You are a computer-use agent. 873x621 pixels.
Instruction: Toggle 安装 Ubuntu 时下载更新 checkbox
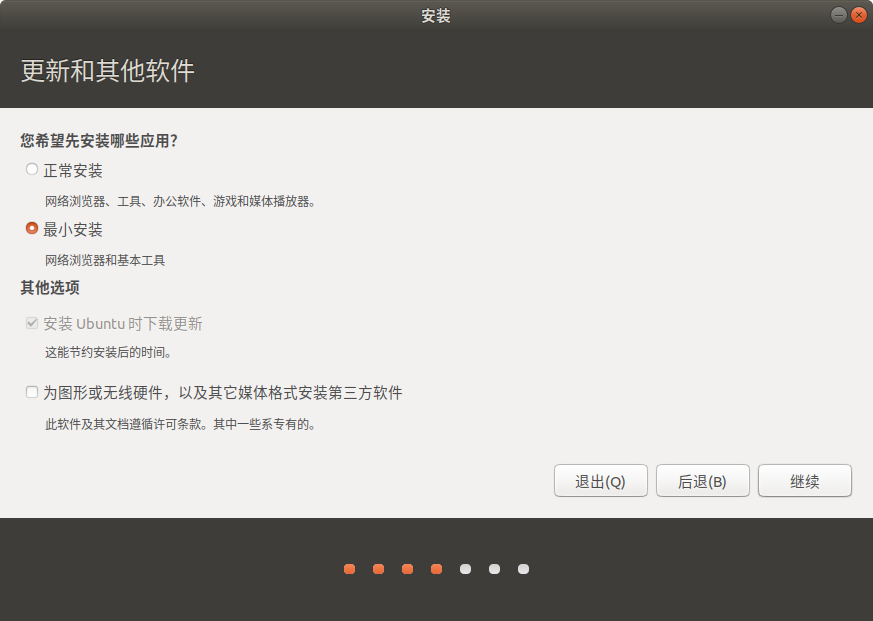click(x=32, y=323)
